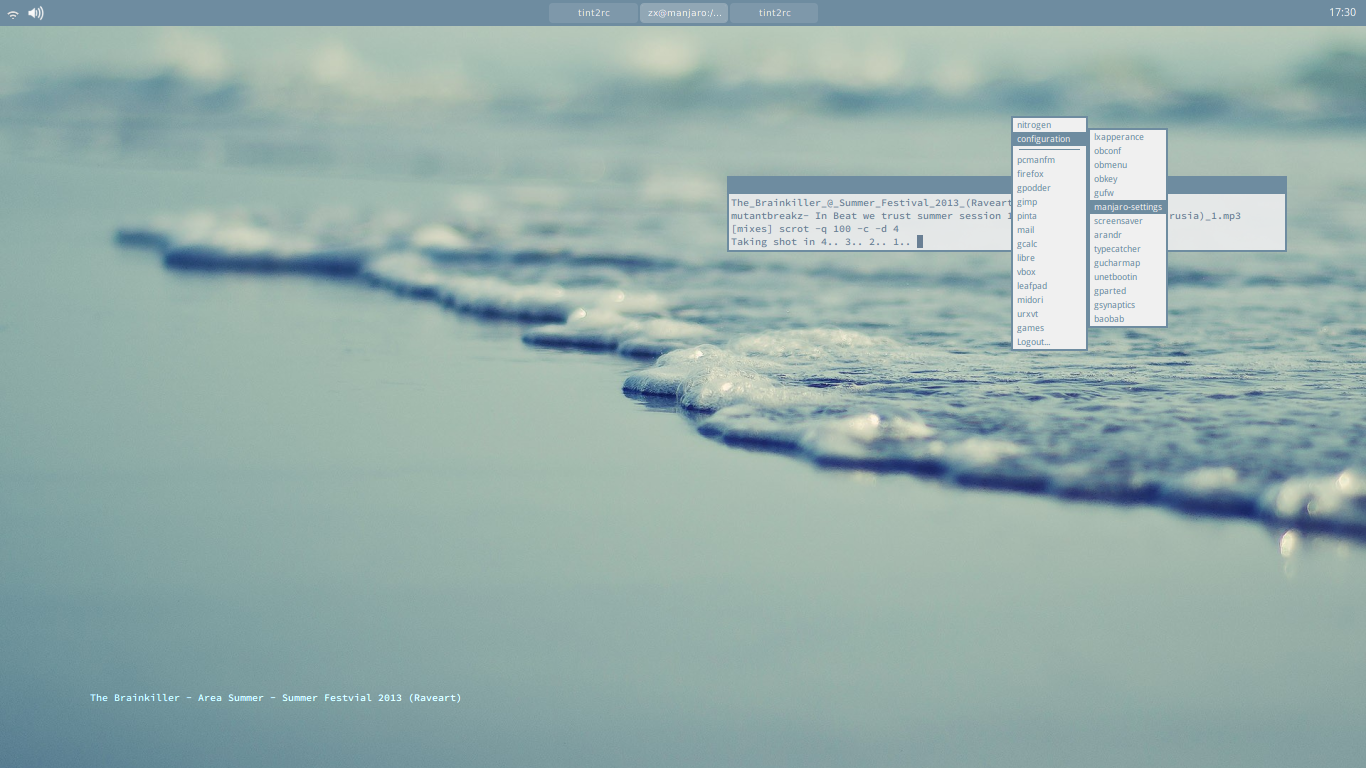Open obkey from the submenu
Viewport: 1366px width, 768px height.
(1128, 179)
